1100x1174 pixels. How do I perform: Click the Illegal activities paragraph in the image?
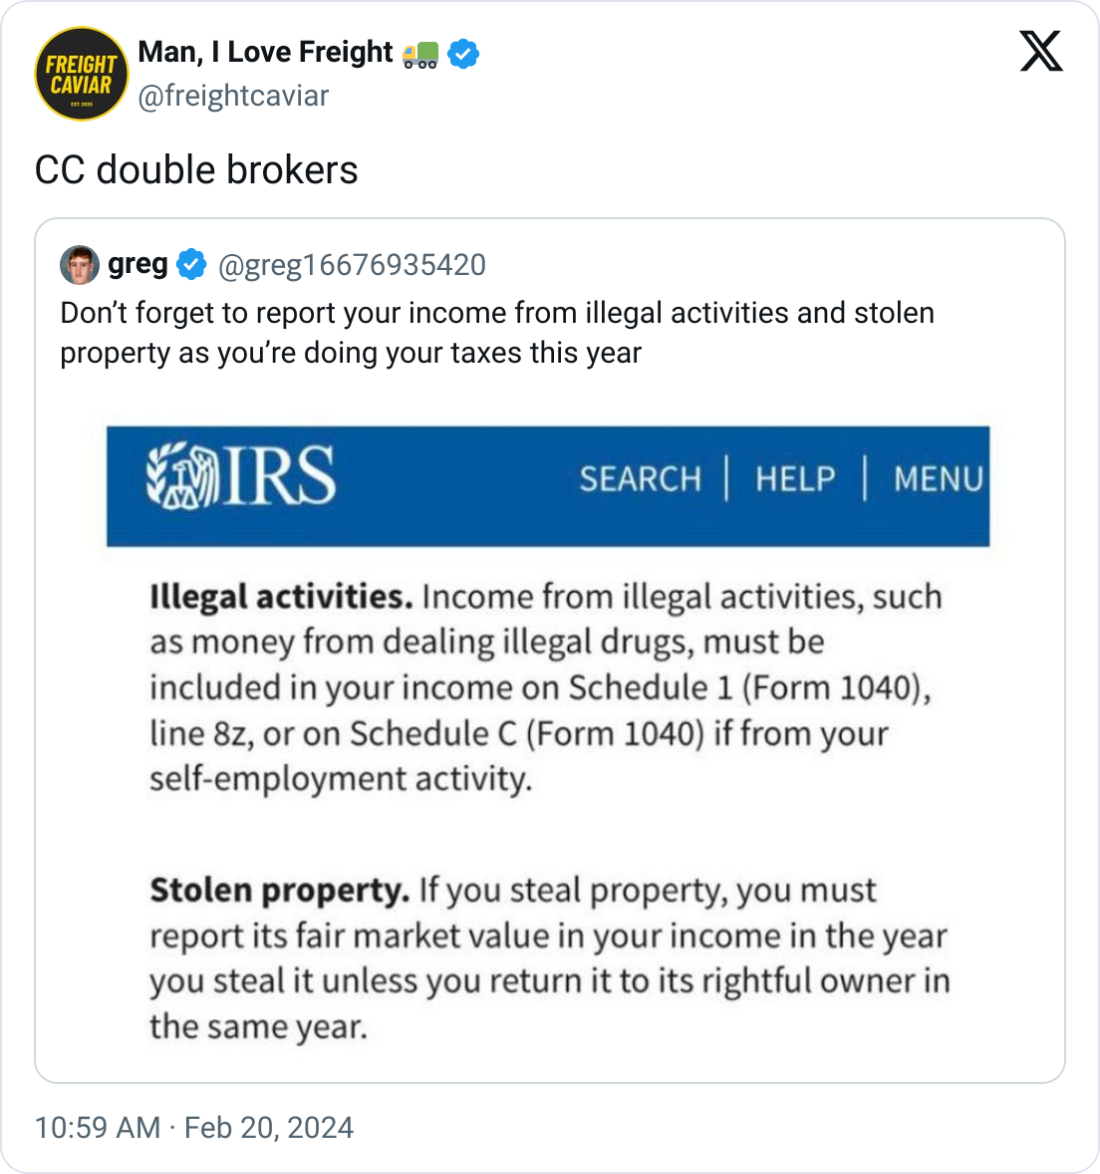[x=546, y=688]
